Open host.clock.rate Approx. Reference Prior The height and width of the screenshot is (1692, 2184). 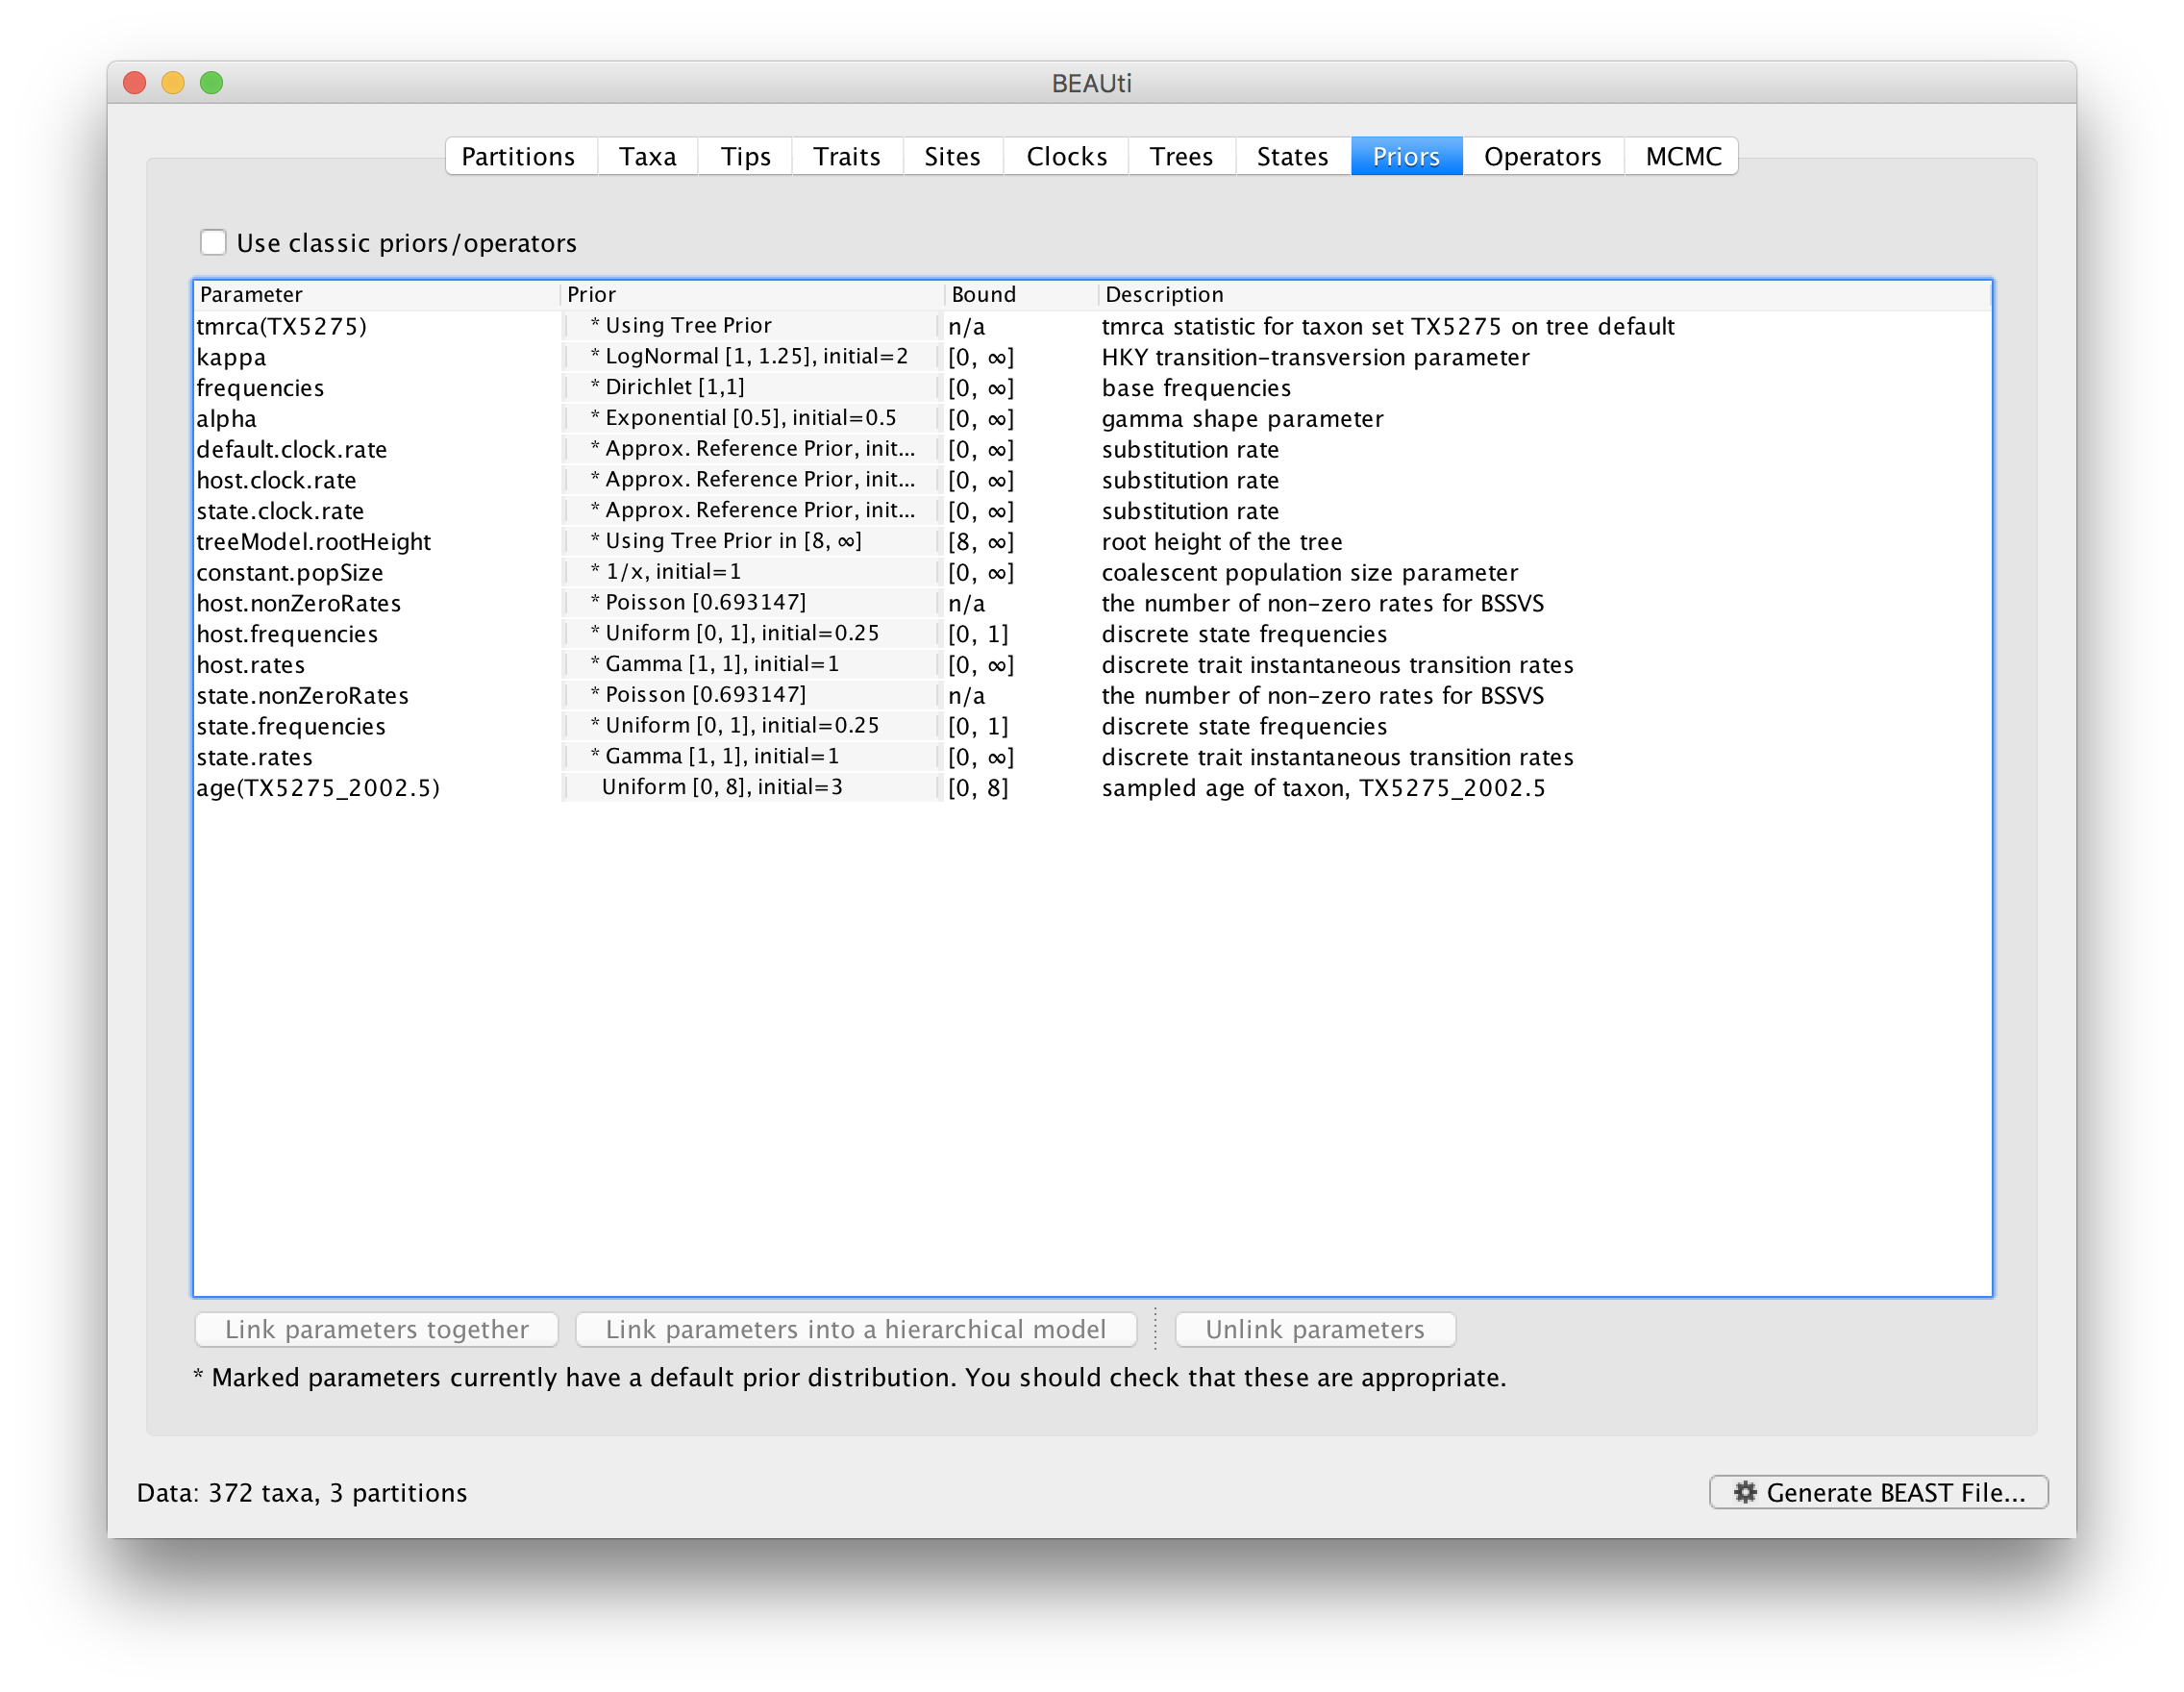752,479
